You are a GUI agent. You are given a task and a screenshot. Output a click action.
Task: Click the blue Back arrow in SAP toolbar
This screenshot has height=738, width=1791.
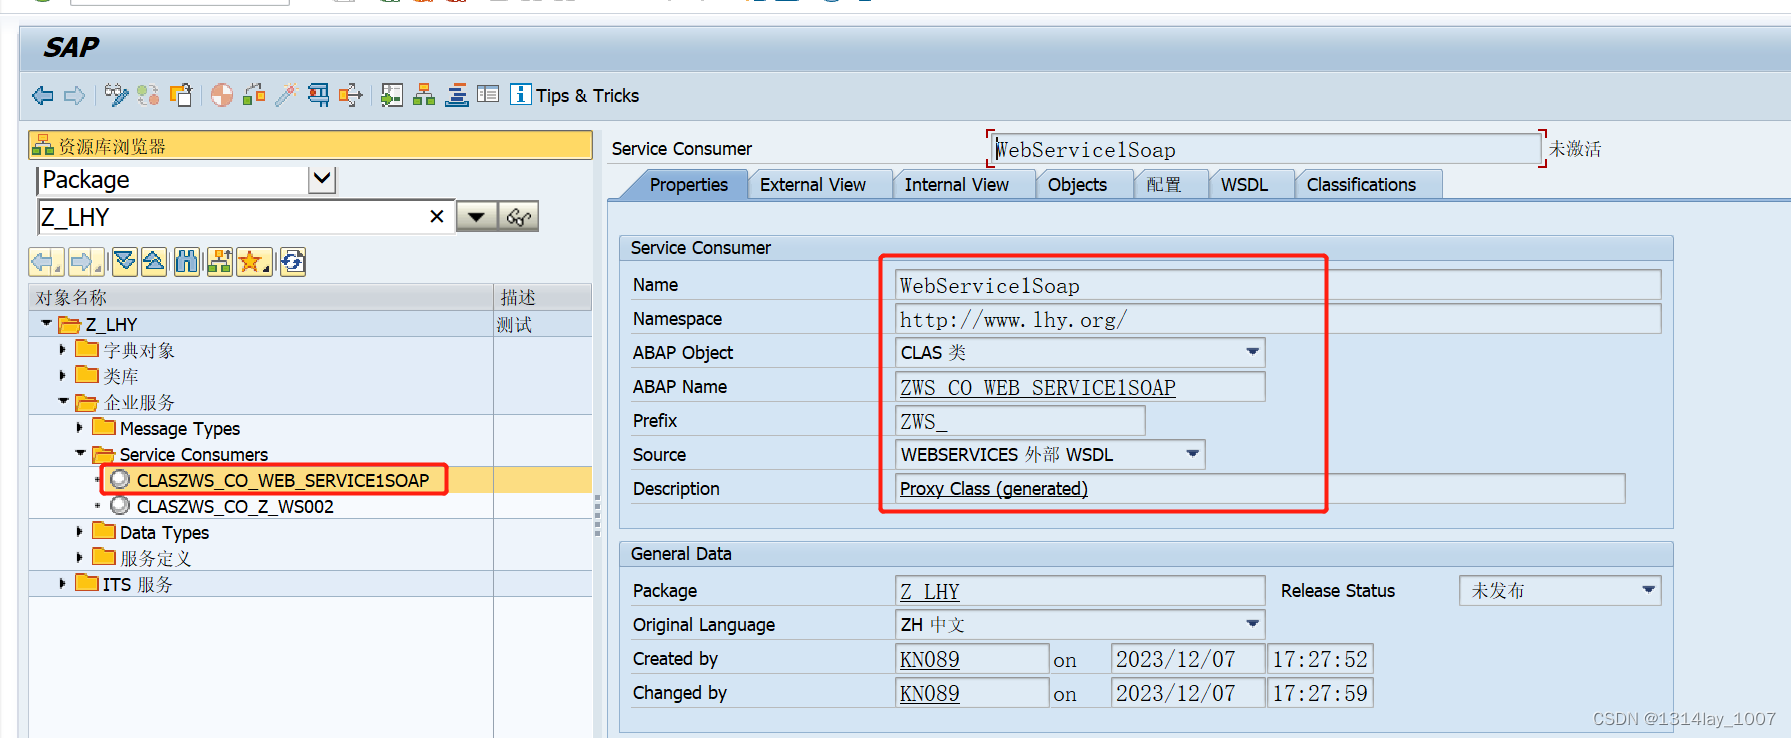(x=43, y=96)
